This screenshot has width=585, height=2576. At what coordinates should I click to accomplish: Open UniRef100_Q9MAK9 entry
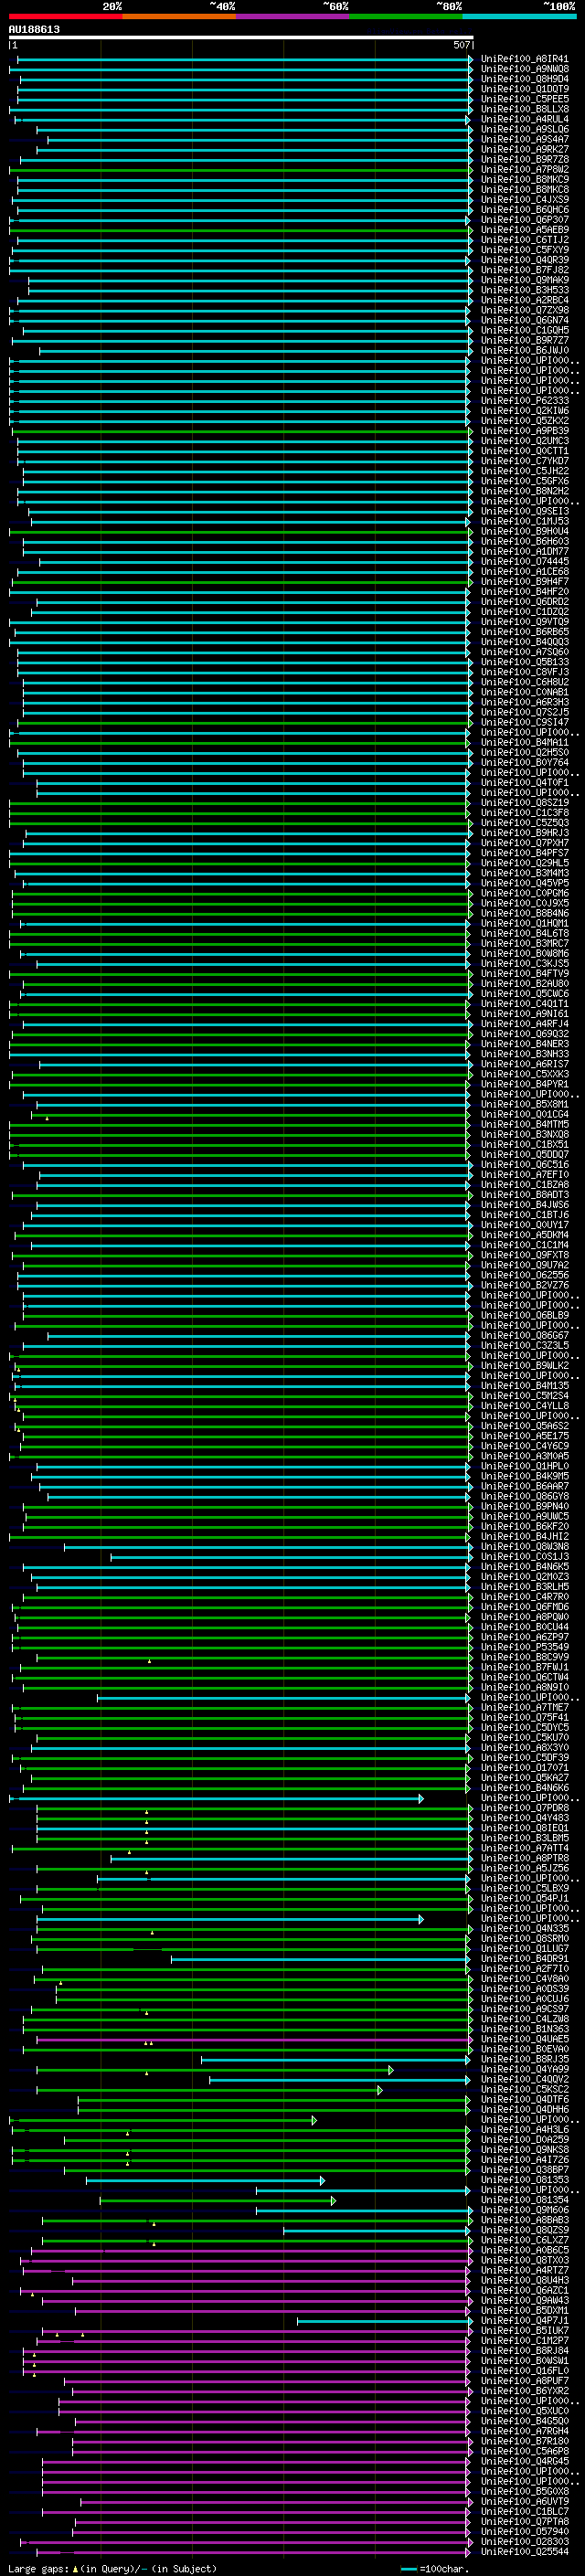524,280
